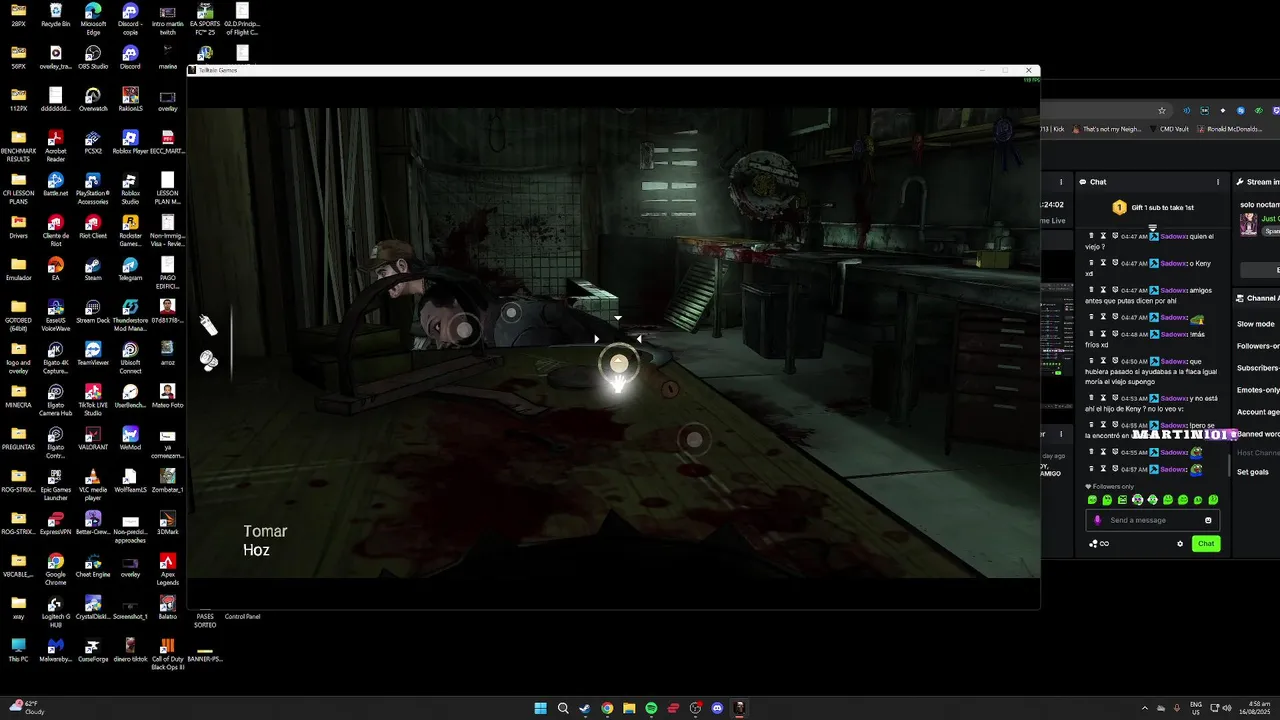Select the WeMod desktop shortcut

[x=130, y=438]
